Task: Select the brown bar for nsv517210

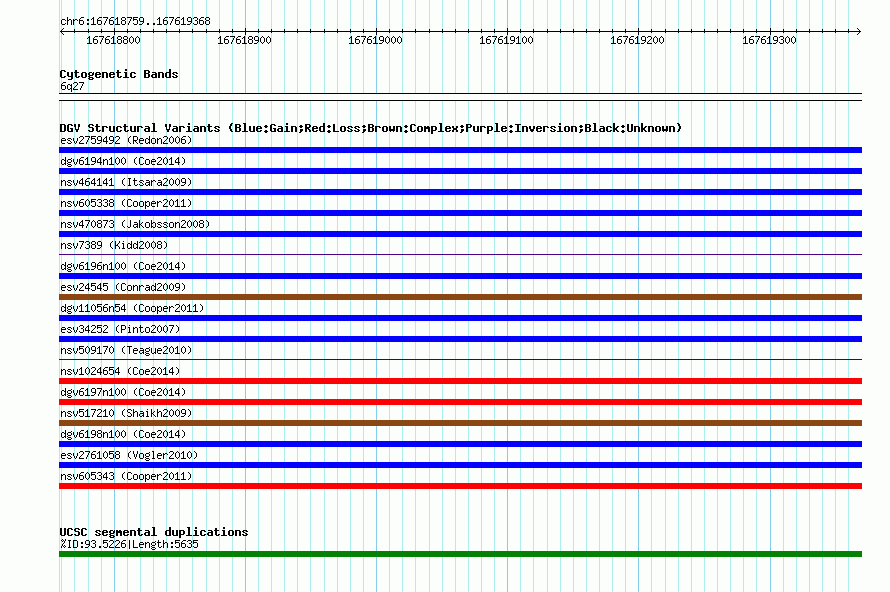Action: pyautogui.click(x=460, y=423)
